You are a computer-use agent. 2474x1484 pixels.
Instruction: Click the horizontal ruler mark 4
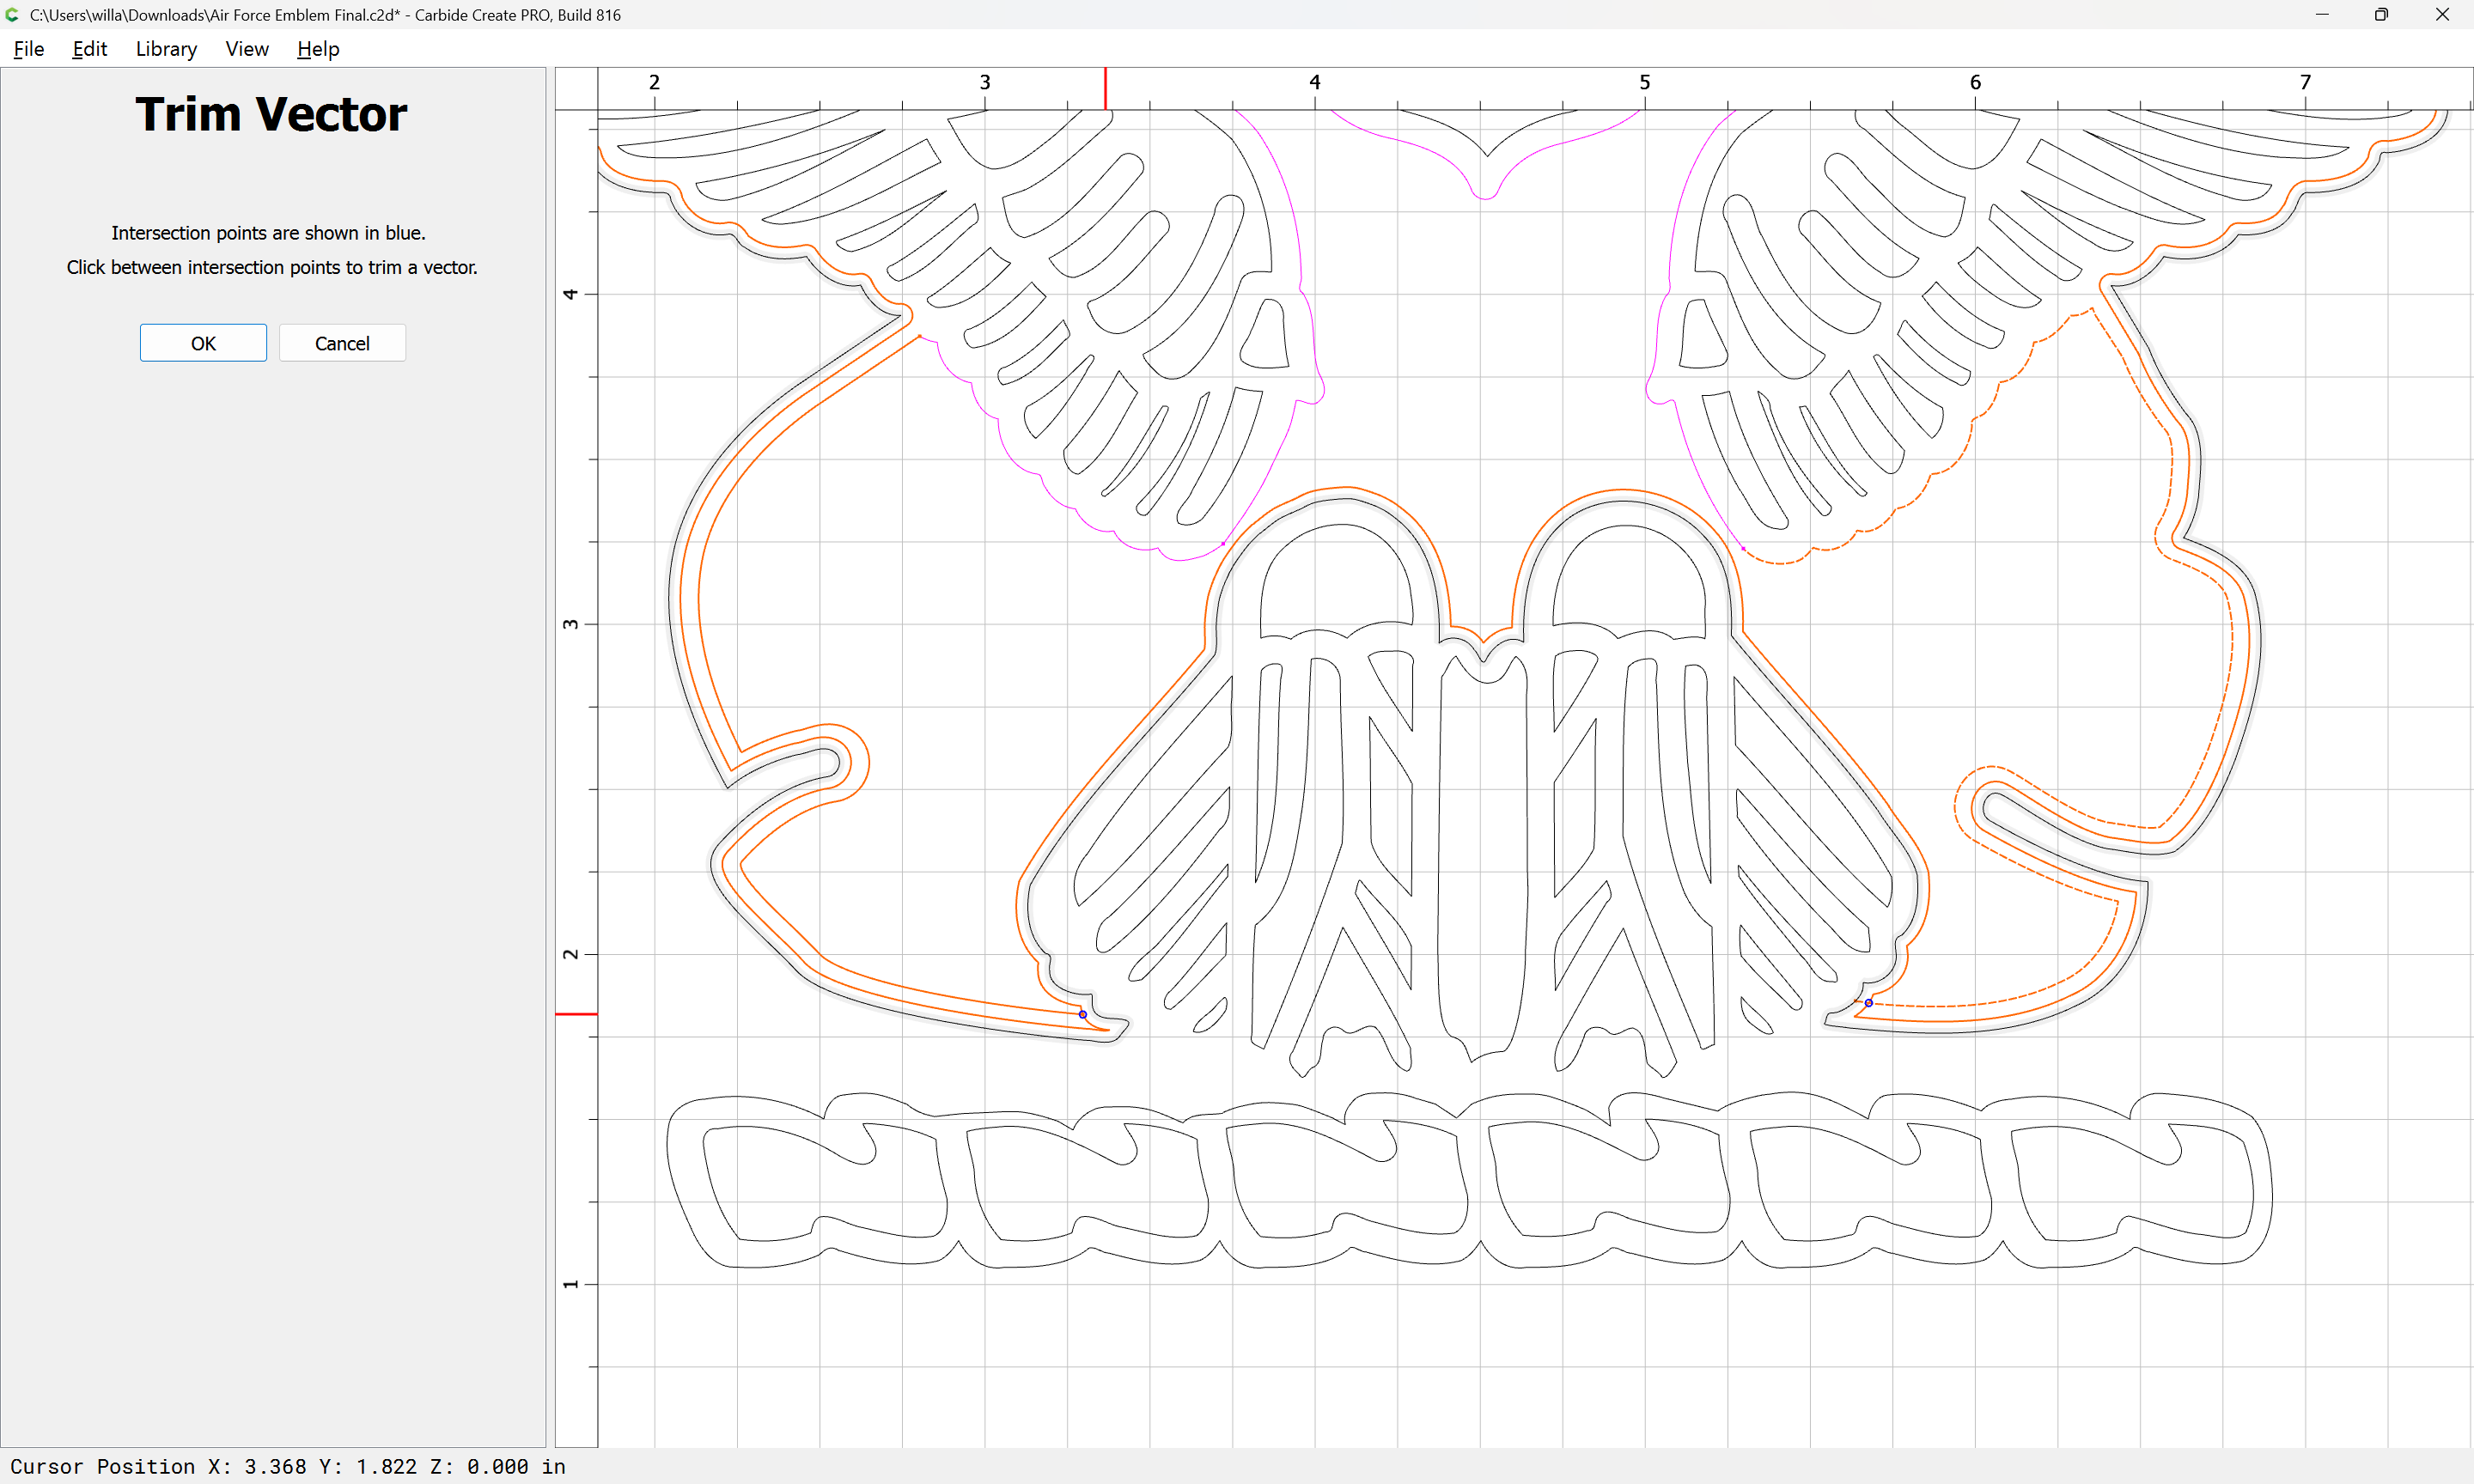click(1315, 82)
